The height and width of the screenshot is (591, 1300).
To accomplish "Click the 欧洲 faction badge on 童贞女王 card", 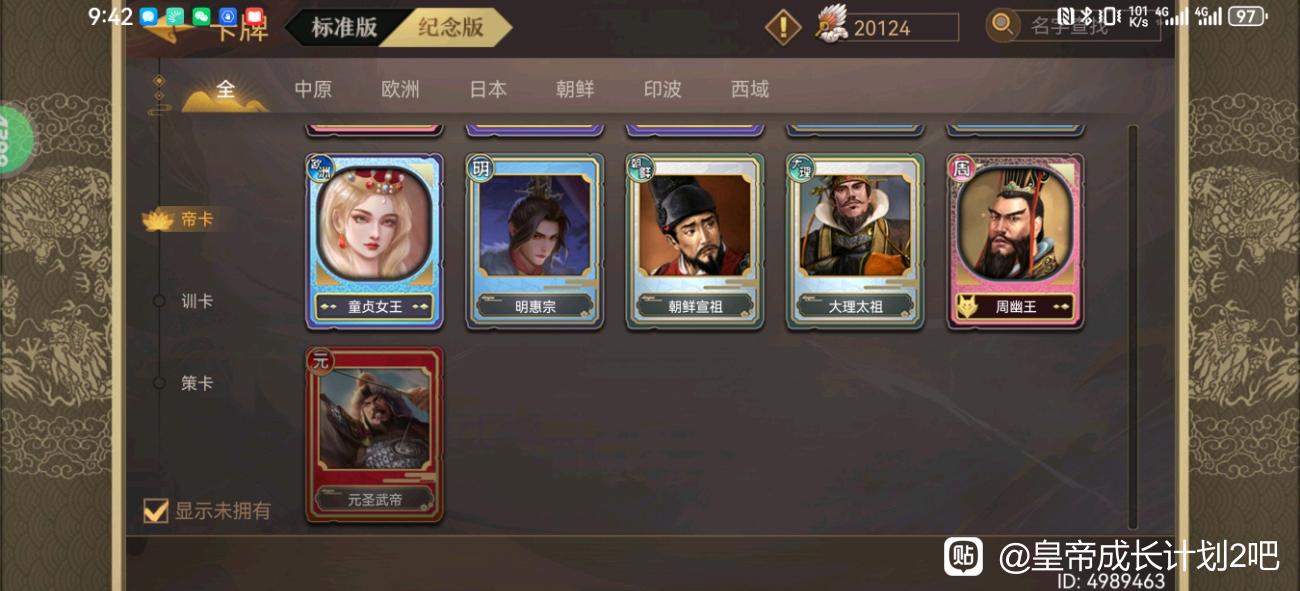I will (x=319, y=168).
